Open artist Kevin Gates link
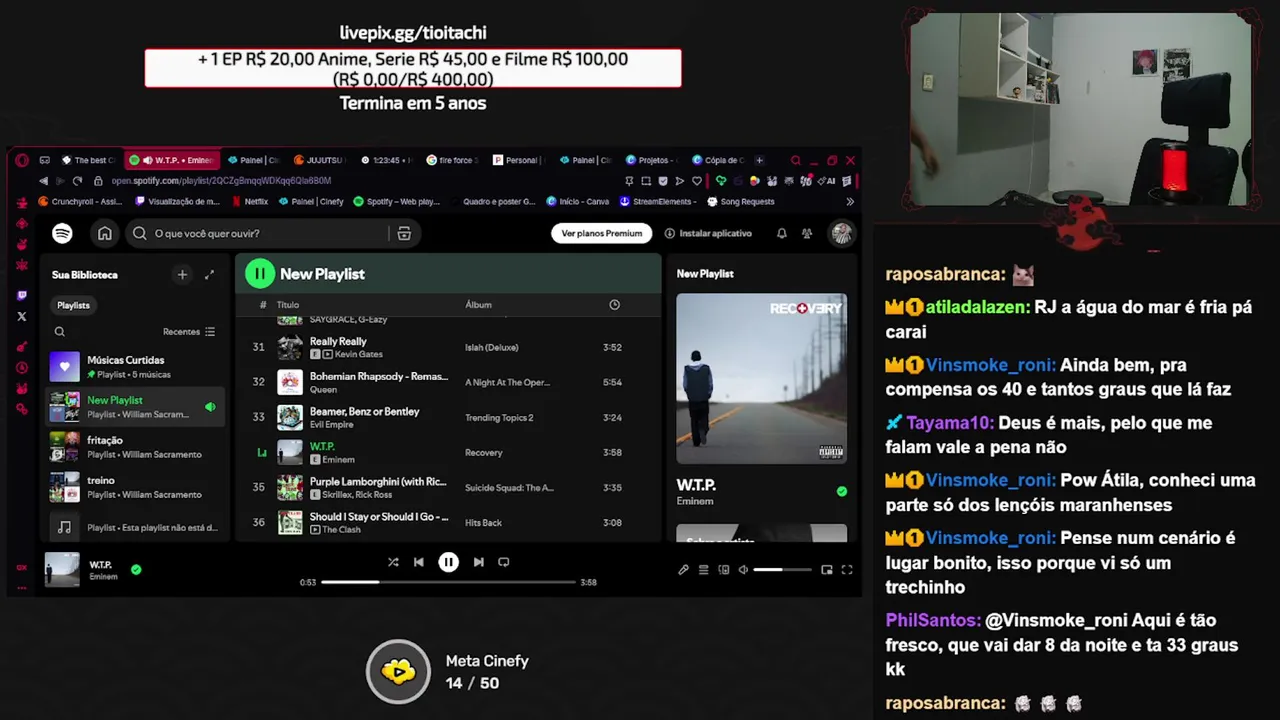 coord(359,355)
